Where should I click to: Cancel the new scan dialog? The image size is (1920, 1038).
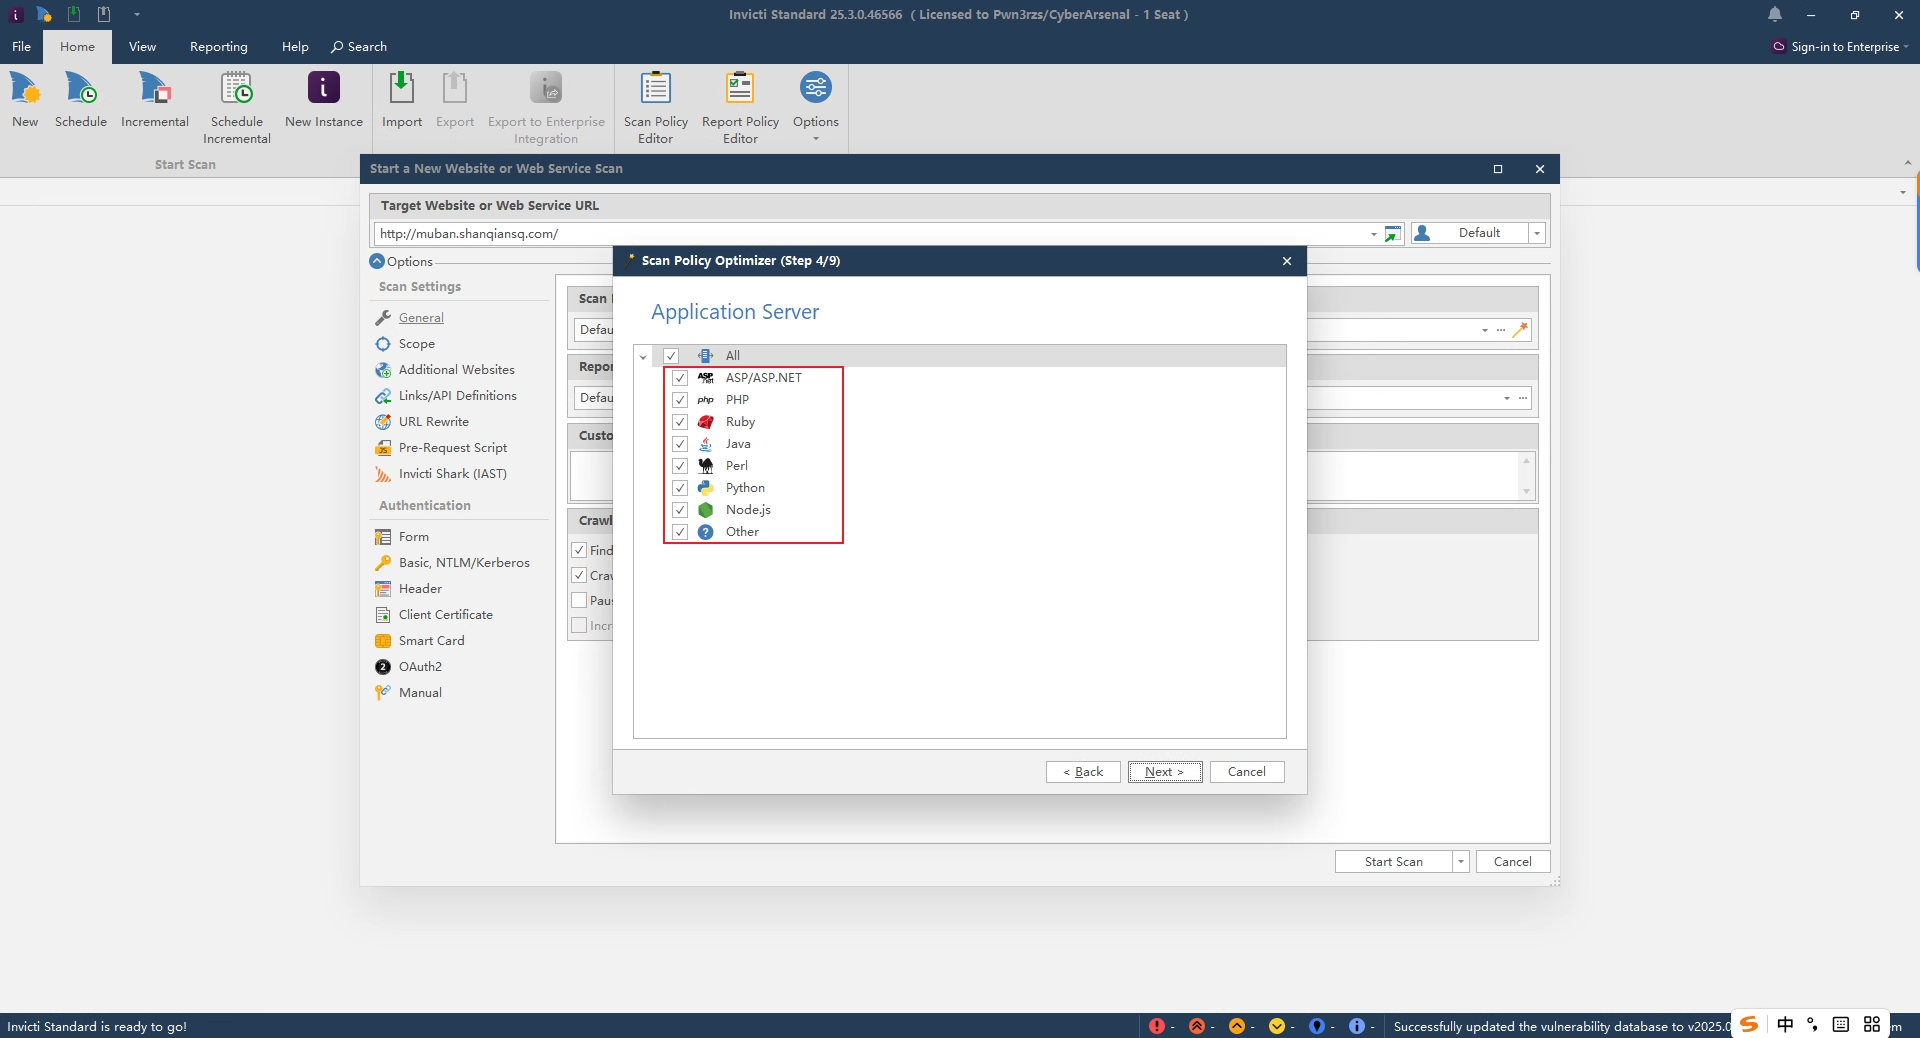1513,862
